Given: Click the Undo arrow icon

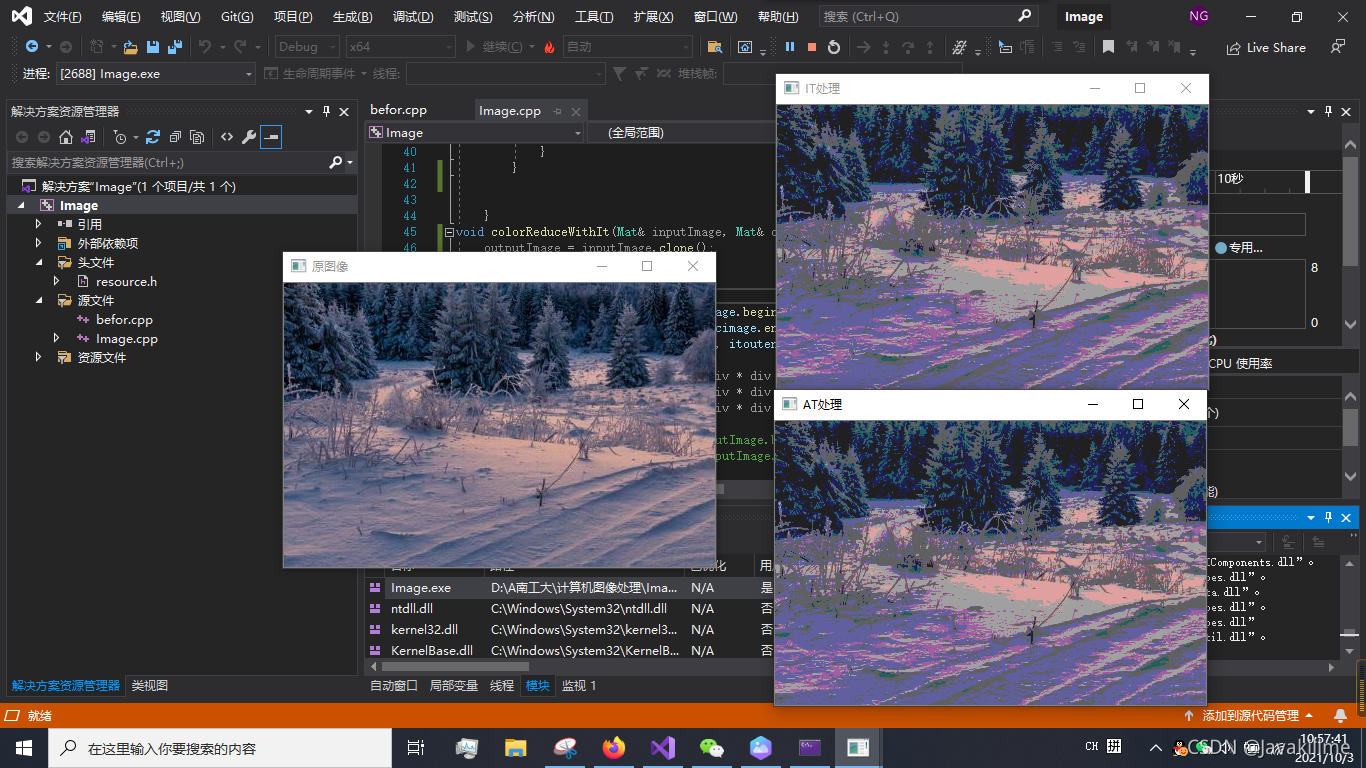Looking at the screenshot, I should click(205, 47).
